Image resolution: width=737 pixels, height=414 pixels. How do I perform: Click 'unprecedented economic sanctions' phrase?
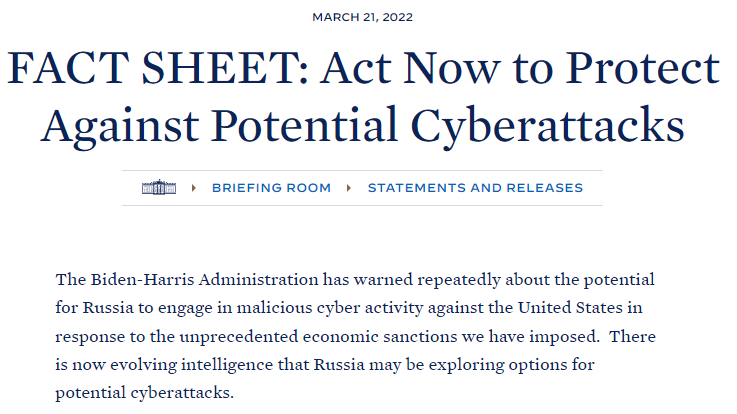pos(318,336)
